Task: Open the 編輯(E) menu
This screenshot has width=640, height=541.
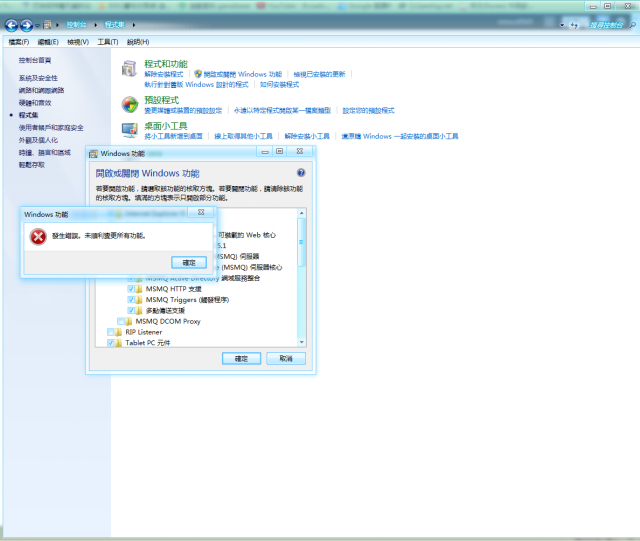Action: click(48, 42)
